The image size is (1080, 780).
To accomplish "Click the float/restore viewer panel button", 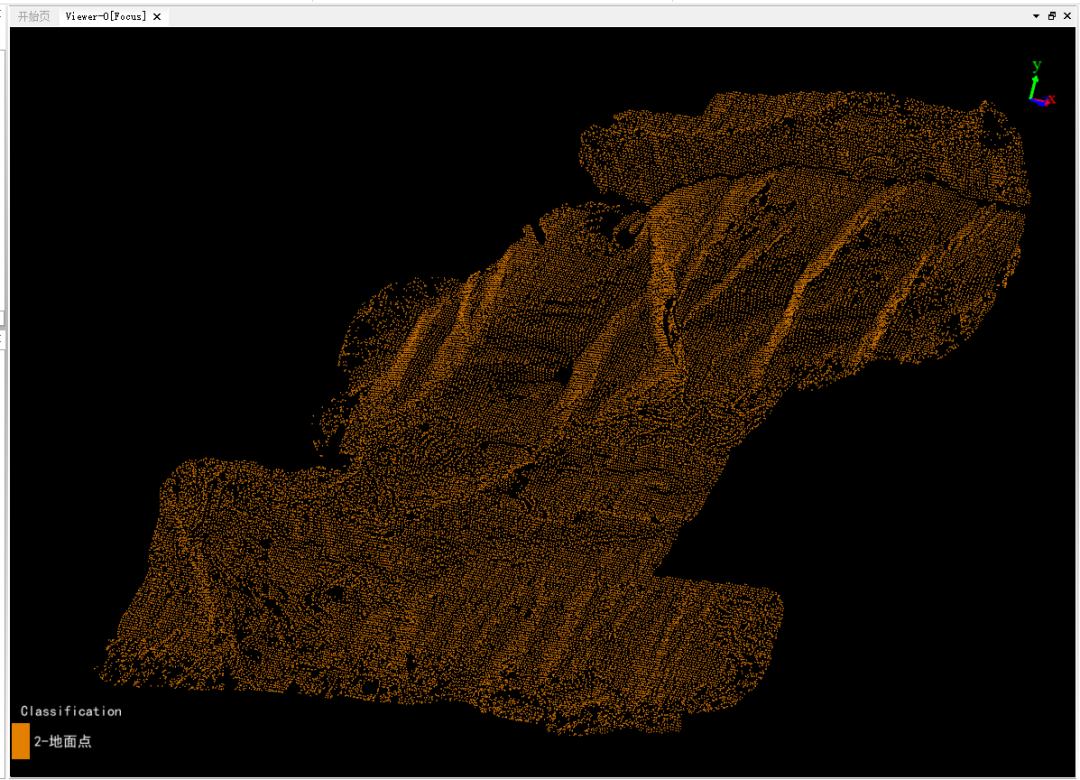I will point(1052,16).
